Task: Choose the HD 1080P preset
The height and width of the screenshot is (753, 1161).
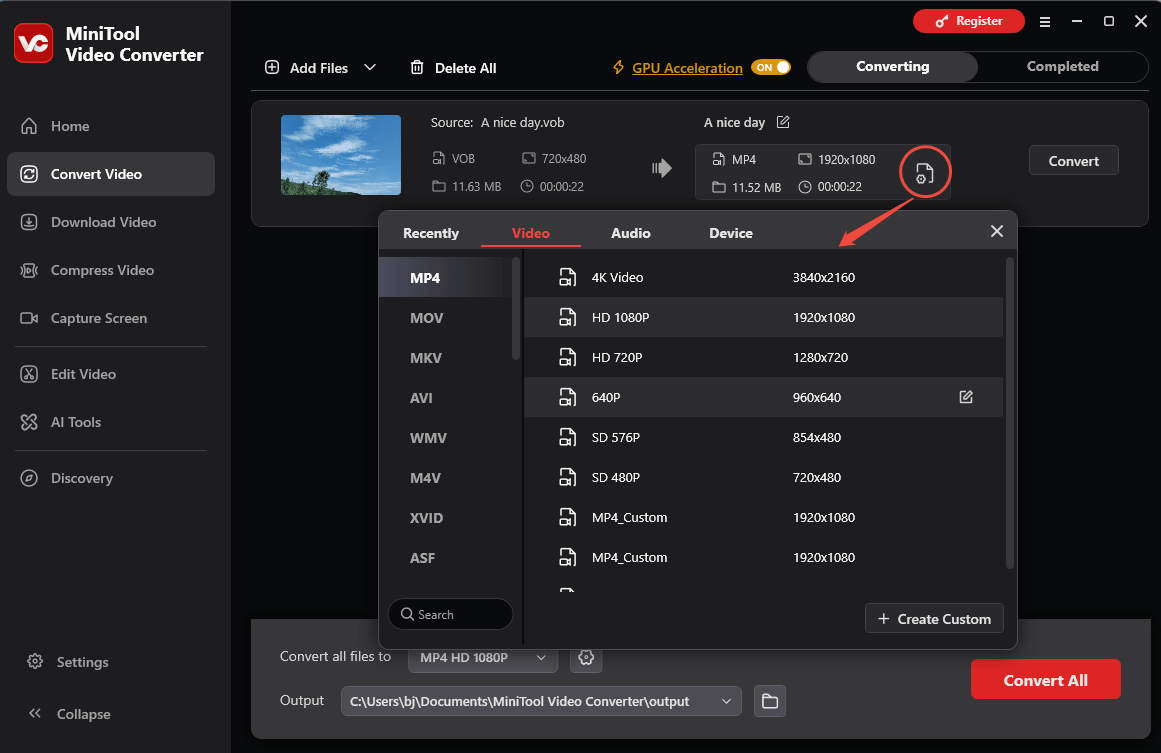Action: pyautogui.click(x=763, y=318)
